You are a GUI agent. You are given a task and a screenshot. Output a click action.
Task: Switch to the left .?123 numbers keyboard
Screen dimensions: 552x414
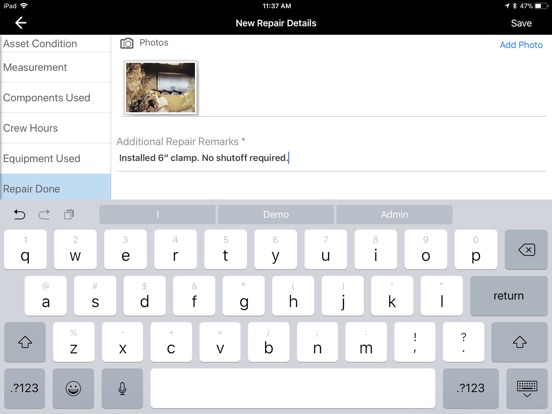click(25, 388)
